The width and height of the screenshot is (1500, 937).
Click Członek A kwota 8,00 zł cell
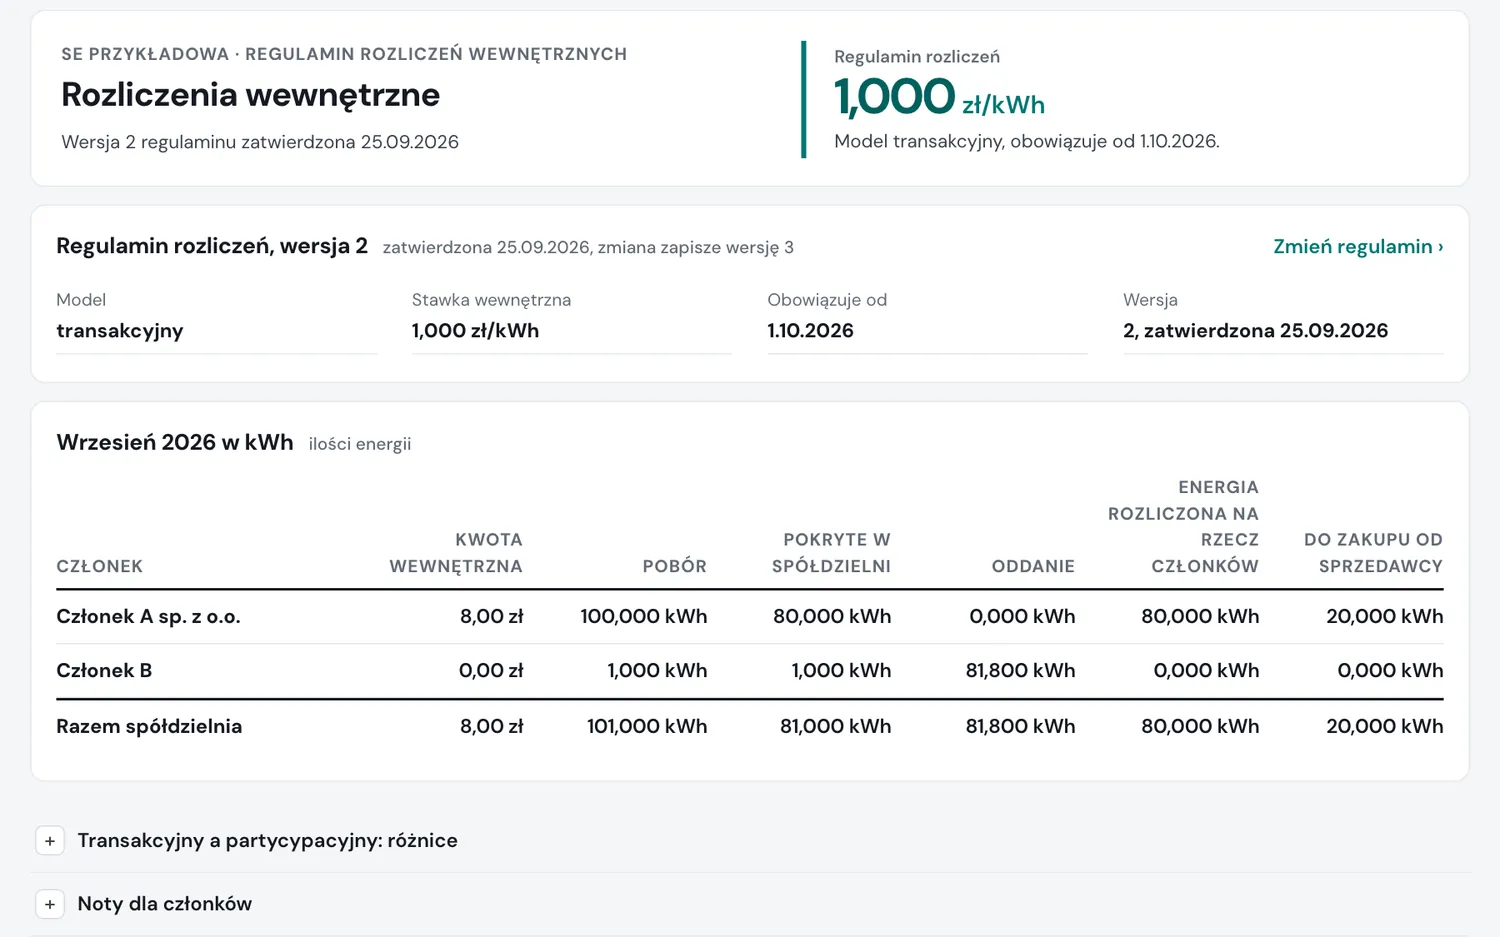(491, 617)
